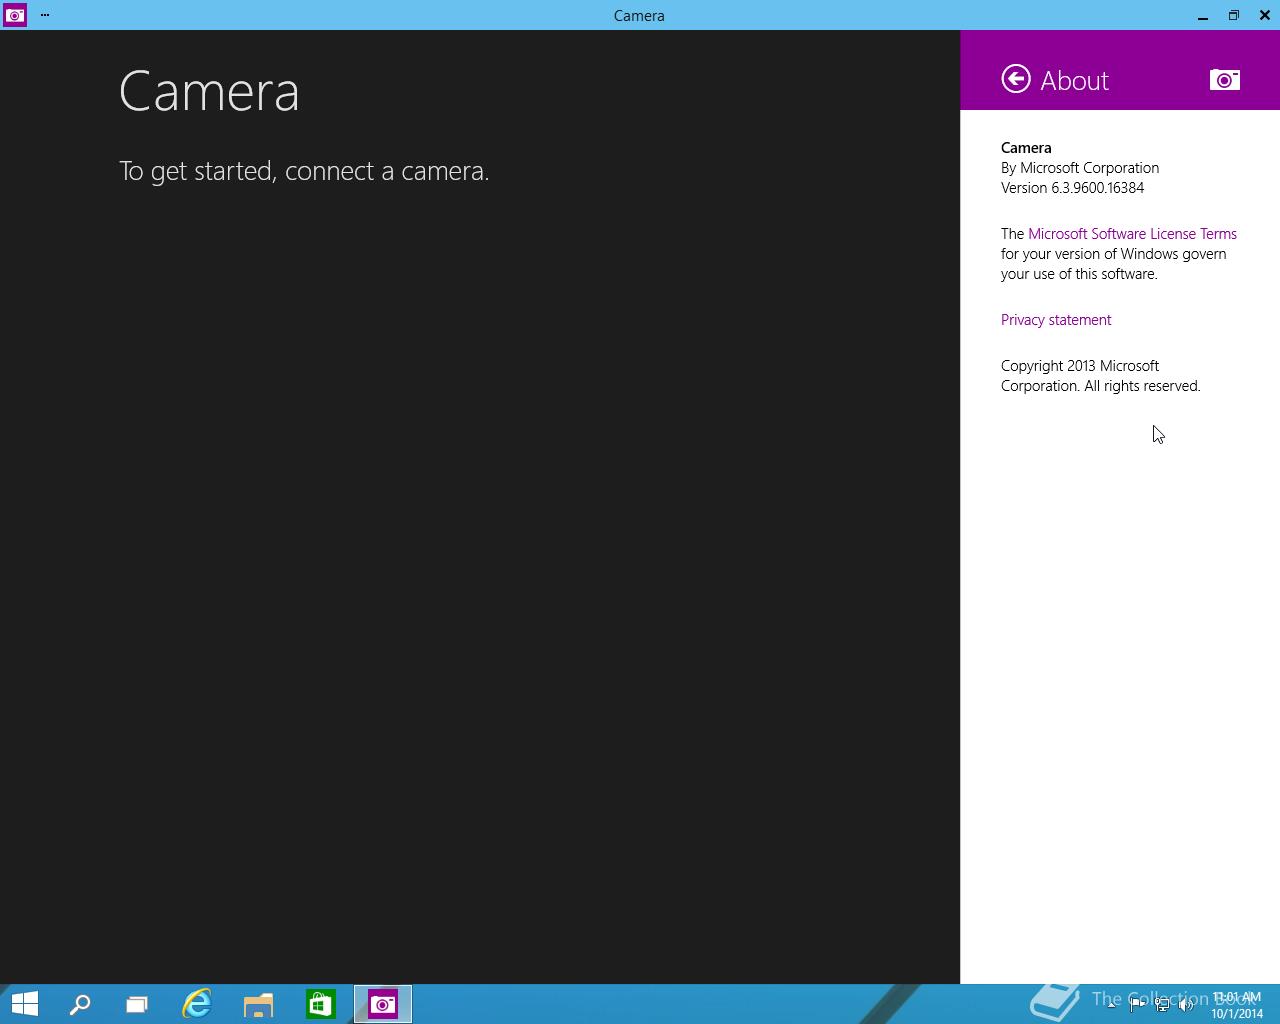Select the Camera app taskbar button
Screen dimensions: 1280x1024
click(383, 1004)
